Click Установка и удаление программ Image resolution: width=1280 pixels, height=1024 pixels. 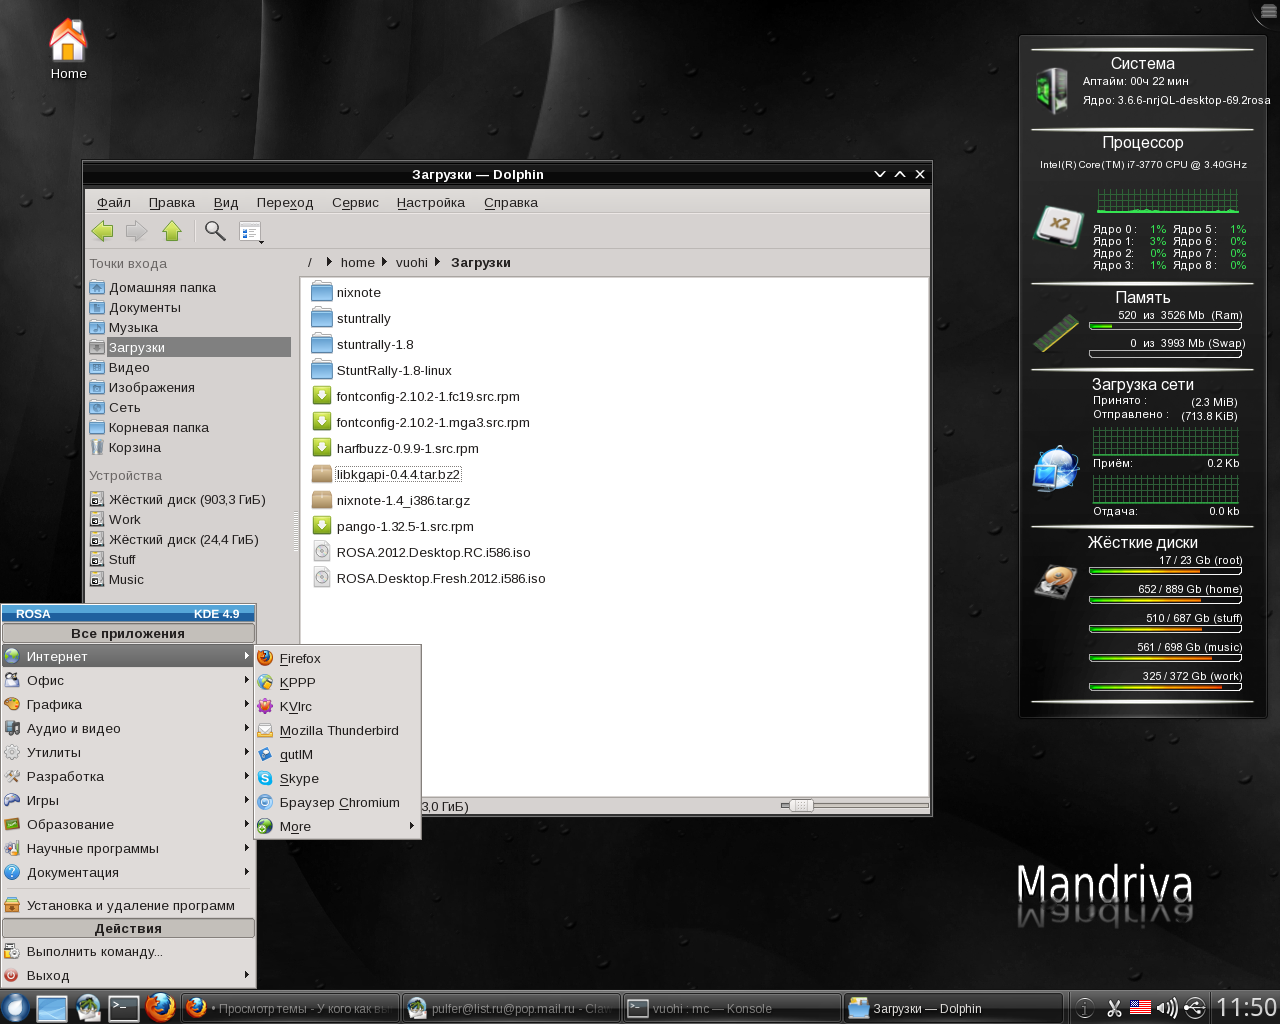(x=130, y=905)
